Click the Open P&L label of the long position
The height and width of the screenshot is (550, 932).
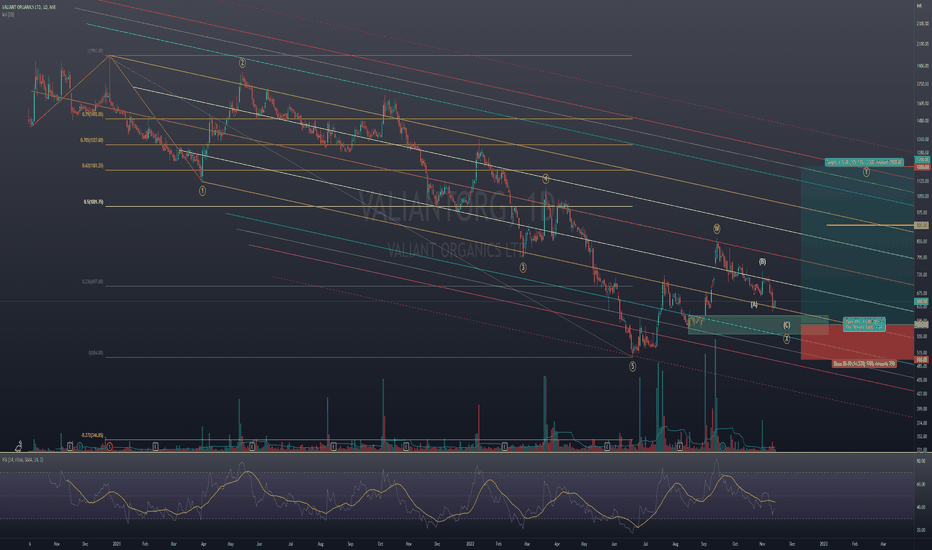pyautogui.click(x=864, y=325)
